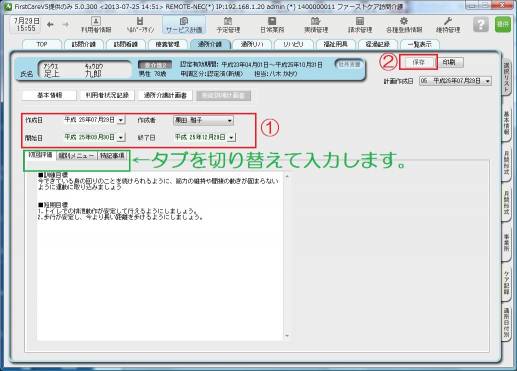
Task: Open the 予定管理 toolbar icon
Action: coord(228,25)
